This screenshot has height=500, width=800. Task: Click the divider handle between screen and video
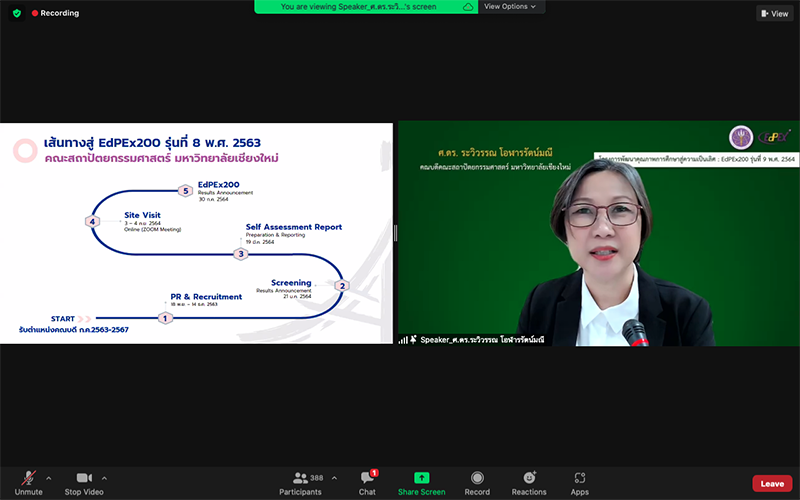tap(395, 233)
